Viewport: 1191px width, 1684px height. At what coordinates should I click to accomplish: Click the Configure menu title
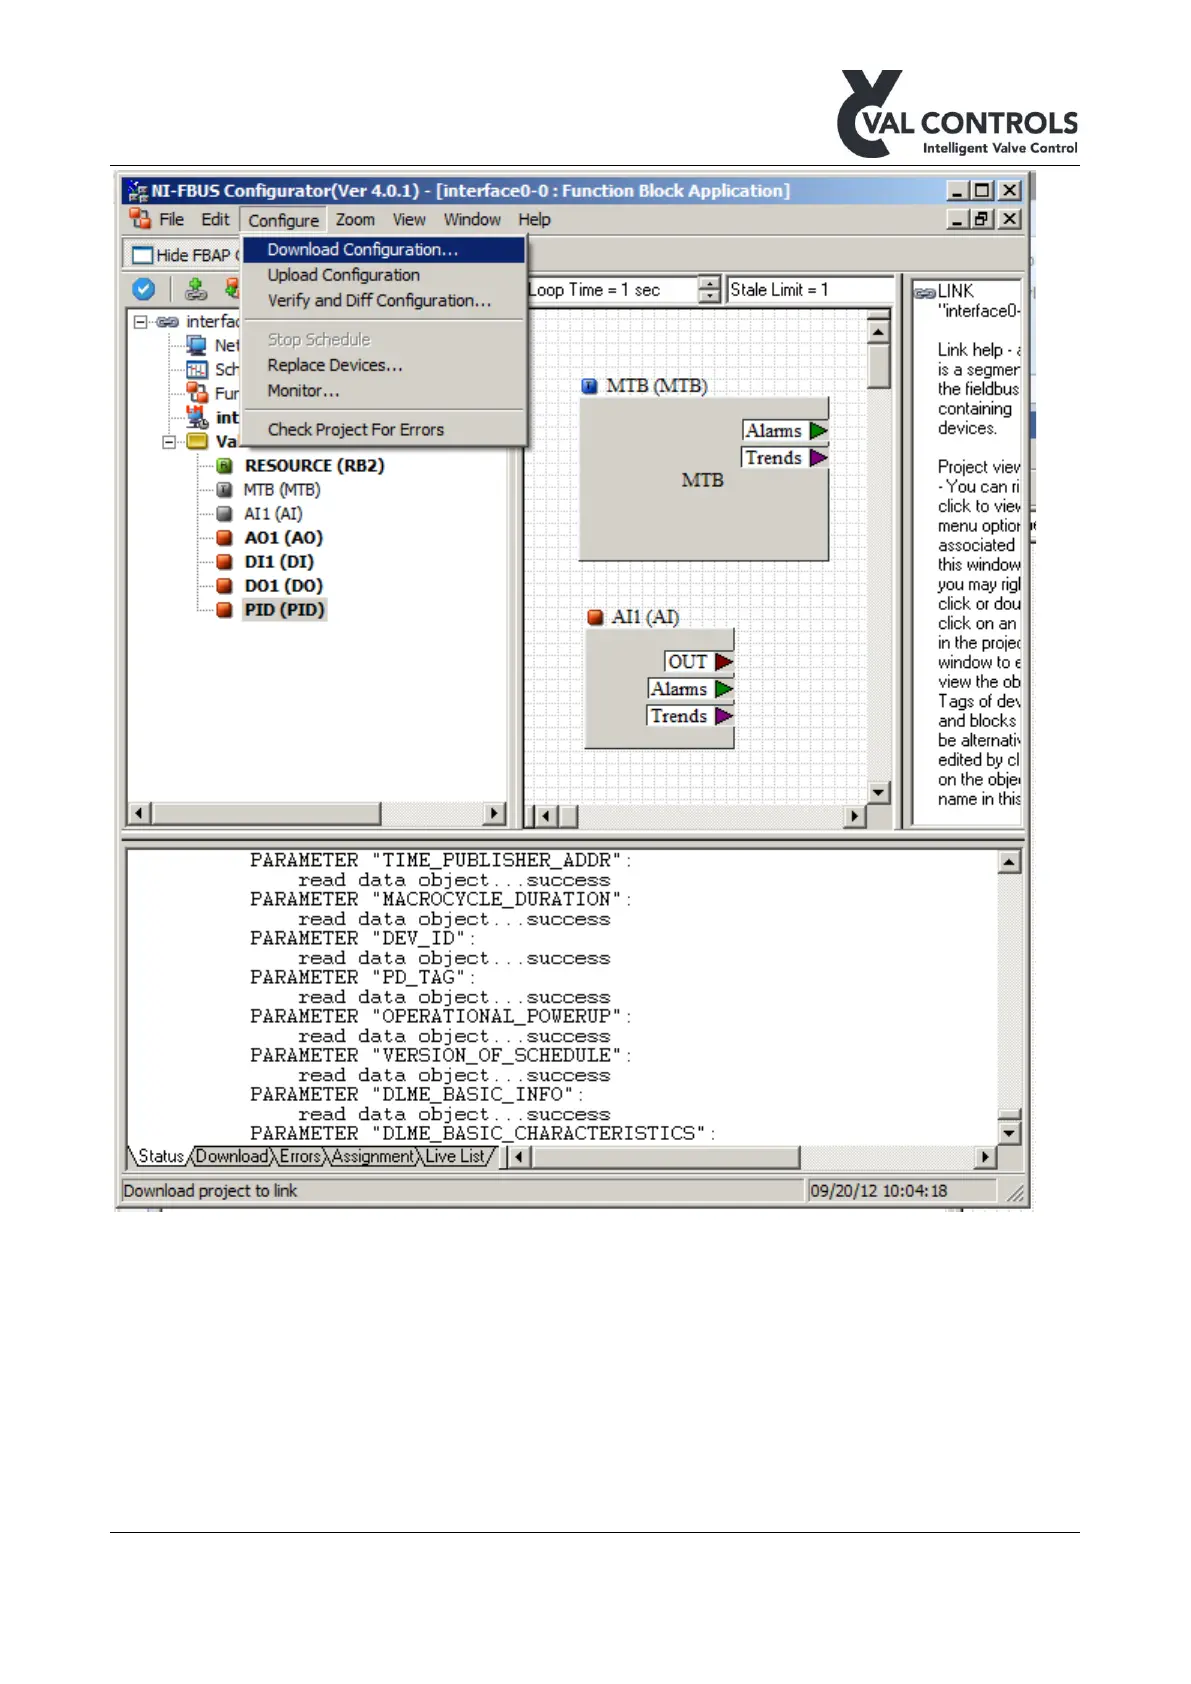pos(284,220)
